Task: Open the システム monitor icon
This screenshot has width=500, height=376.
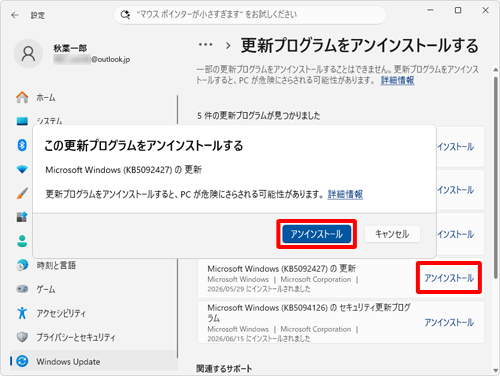Action: pos(22,121)
